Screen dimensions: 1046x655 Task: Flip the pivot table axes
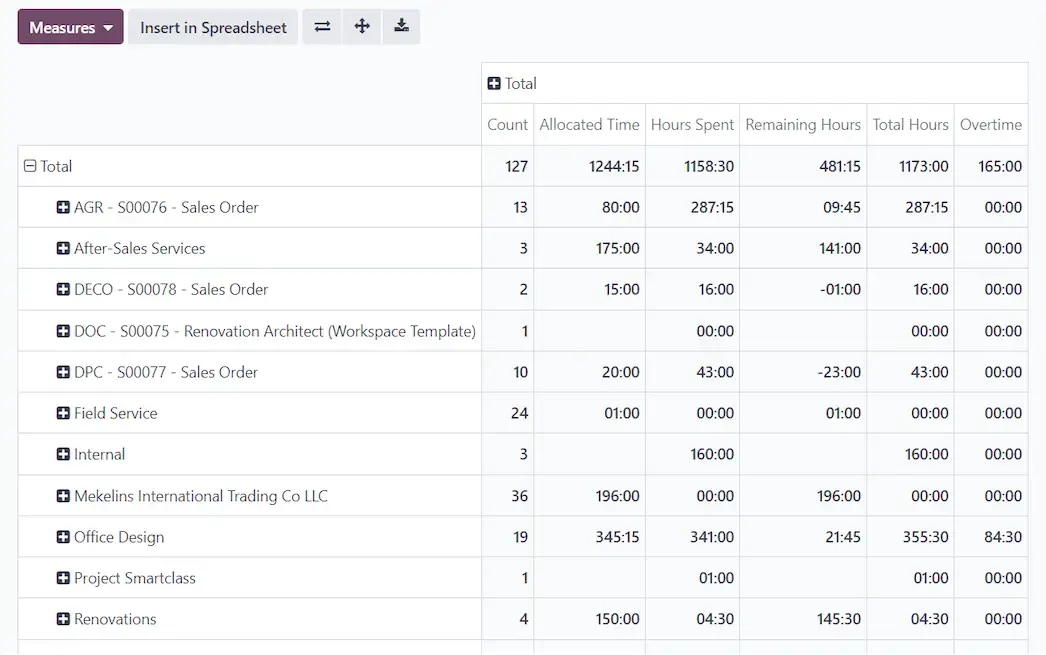[321, 27]
